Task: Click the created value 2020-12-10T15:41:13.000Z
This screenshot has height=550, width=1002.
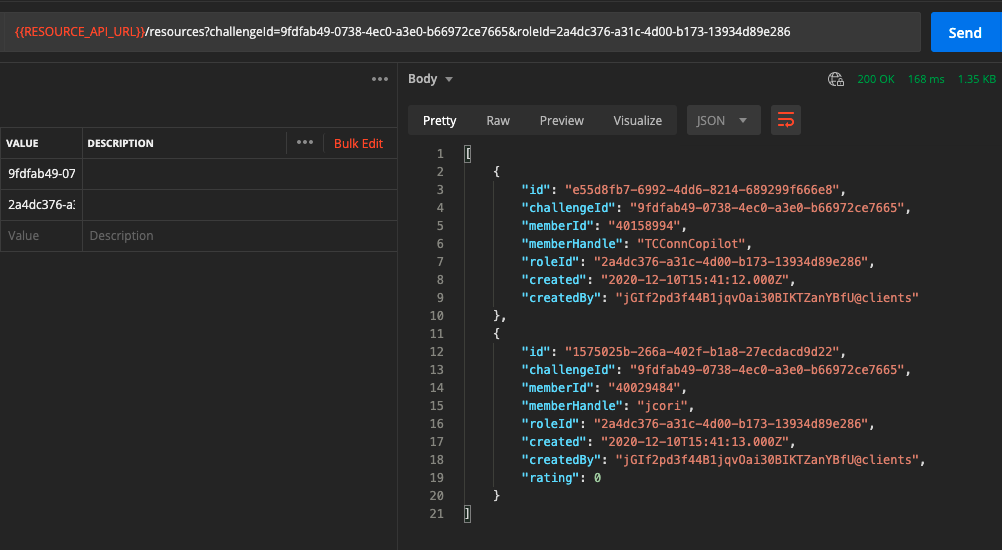Action: point(695,442)
